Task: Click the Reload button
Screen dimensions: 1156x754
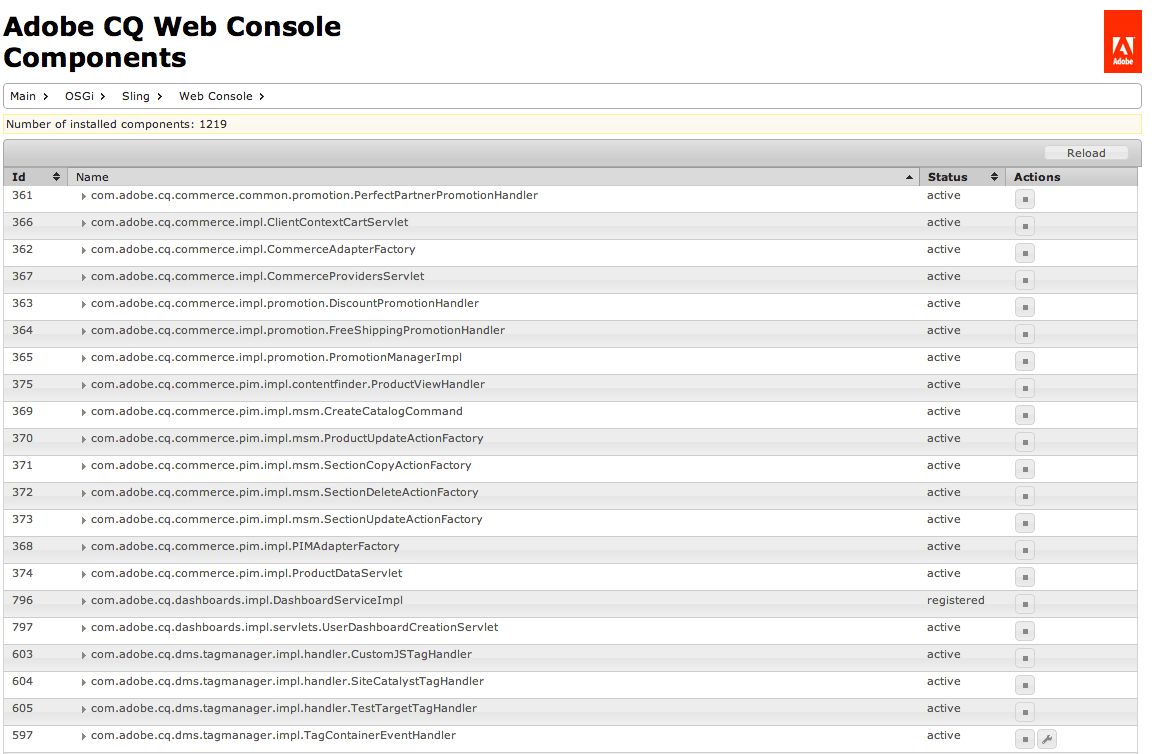Action: point(1086,152)
